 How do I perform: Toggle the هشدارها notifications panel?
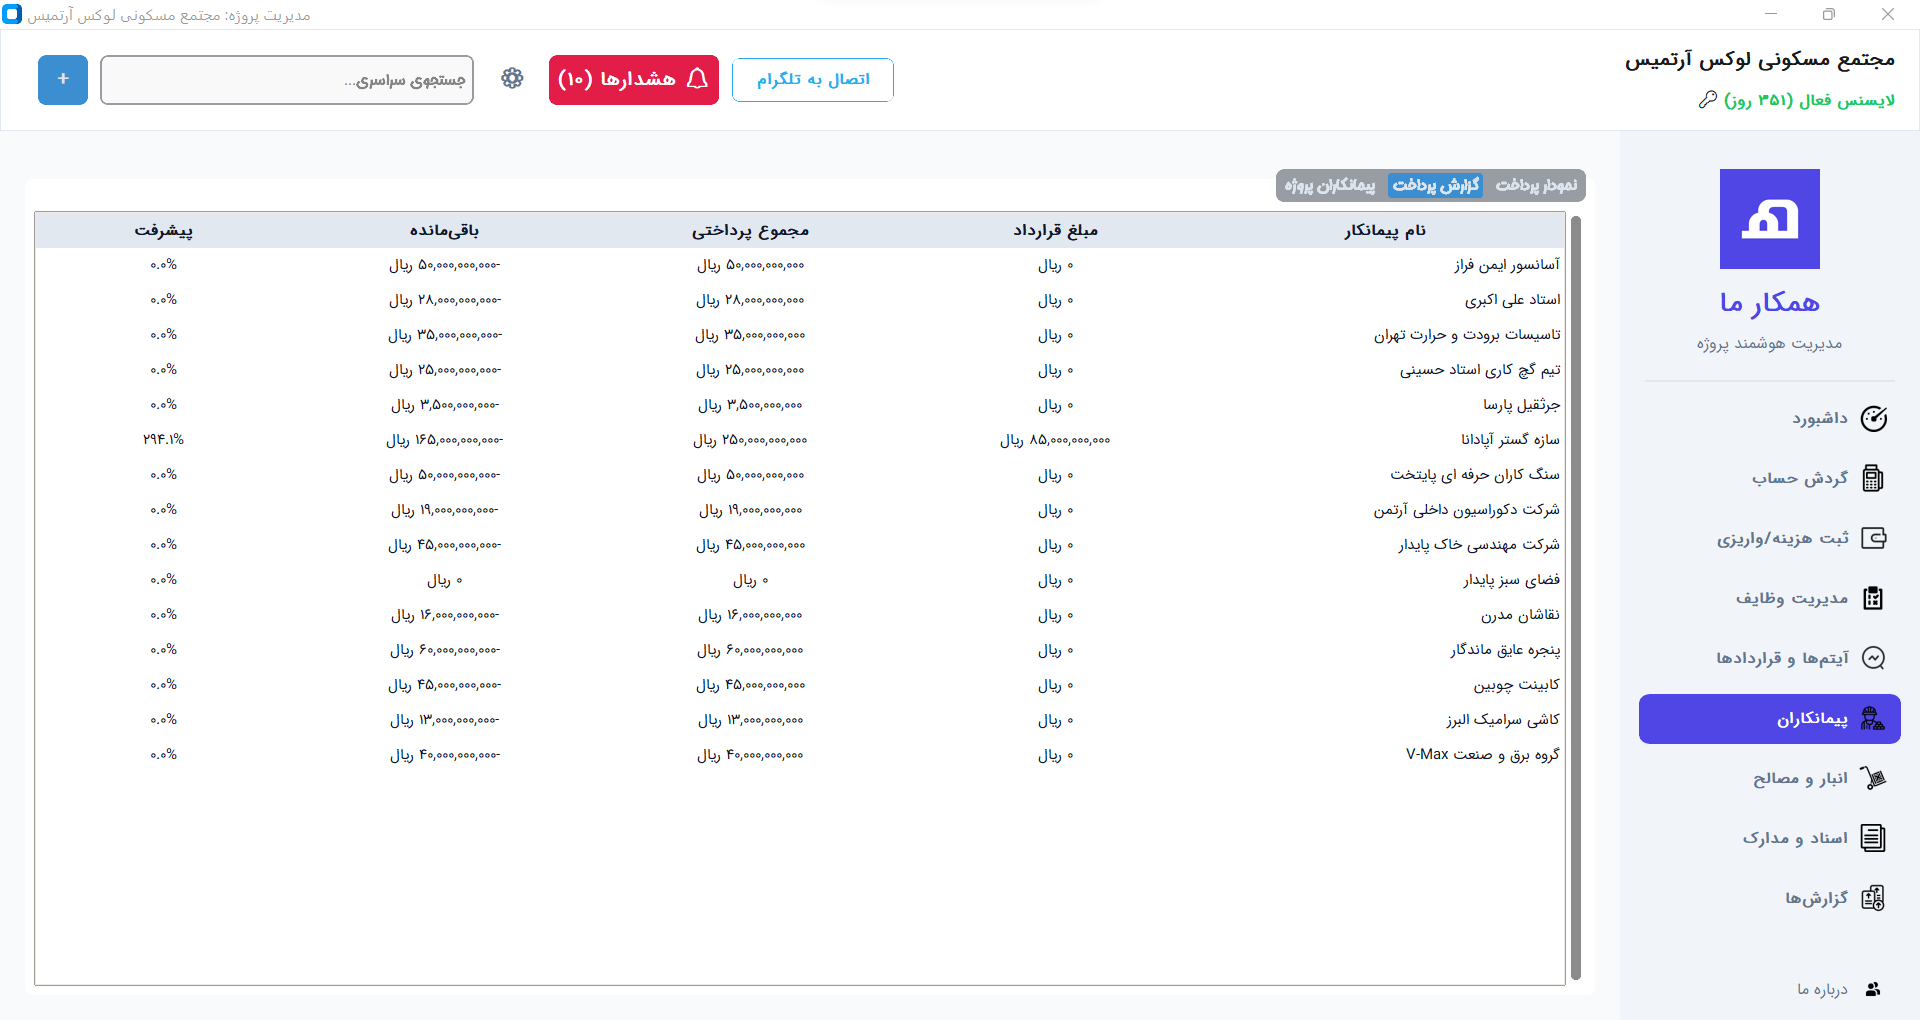point(633,79)
